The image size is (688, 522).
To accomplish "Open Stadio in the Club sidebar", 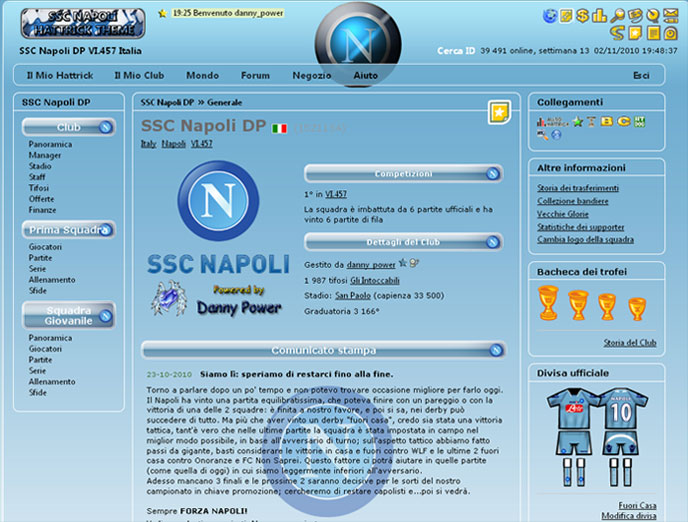I will point(40,166).
